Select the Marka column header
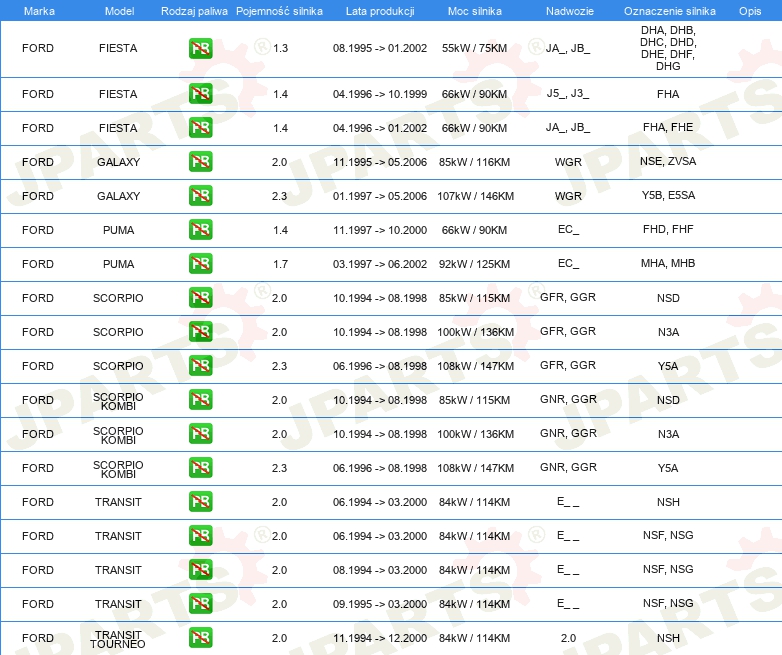The image size is (782, 655). (x=39, y=11)
